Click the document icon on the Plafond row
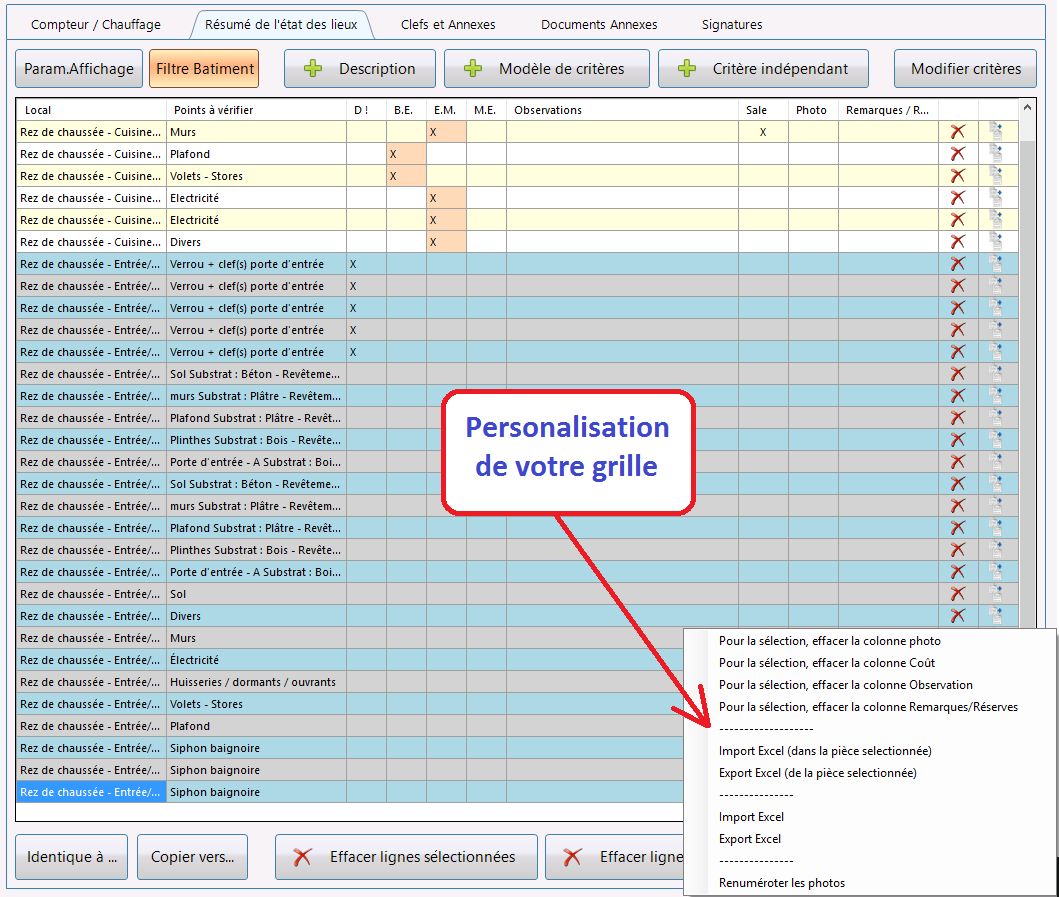The image size is (1059, 897). 996,154
